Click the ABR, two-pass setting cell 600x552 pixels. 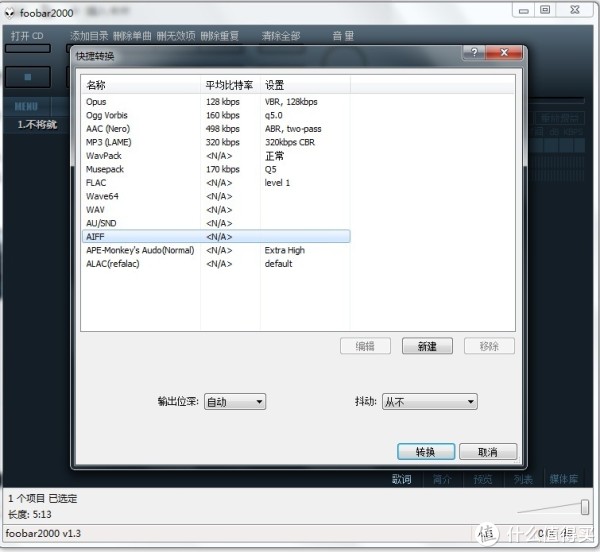click(x=293, y=129)
